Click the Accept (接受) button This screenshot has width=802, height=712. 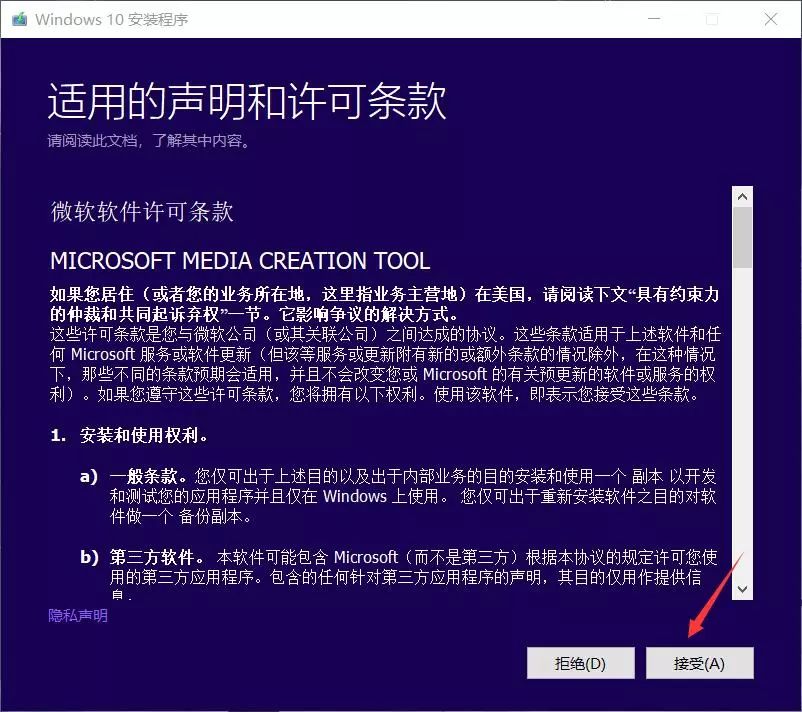point(700,662)
